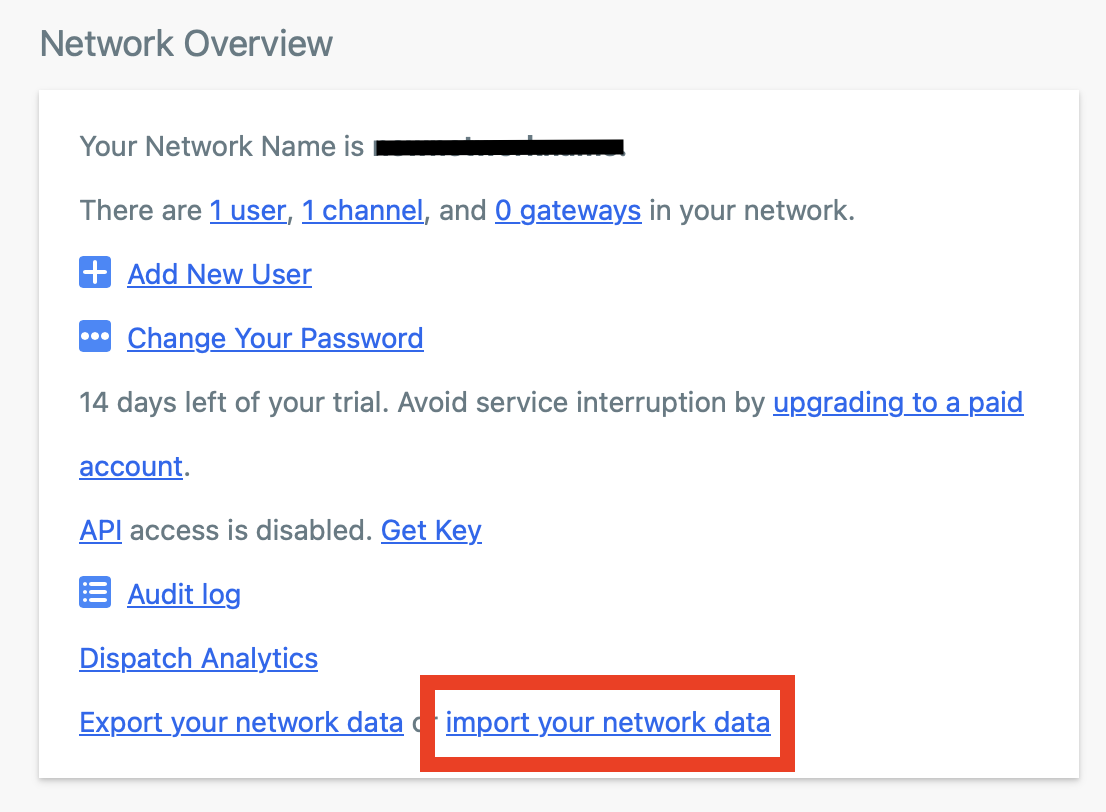Image resolution: width=1106 pixels, height=812 pixels.
Task: Click the import your network data link
Action: coord(608,723)
